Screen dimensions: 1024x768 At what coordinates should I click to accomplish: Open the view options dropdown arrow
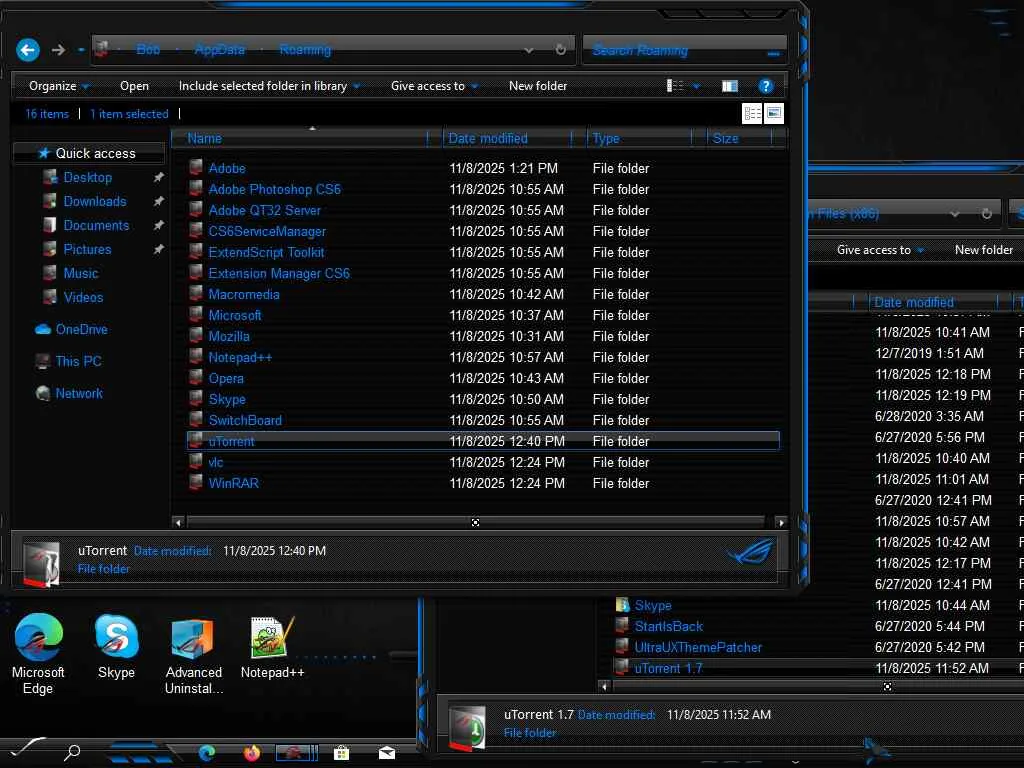[x=696, y=86]
